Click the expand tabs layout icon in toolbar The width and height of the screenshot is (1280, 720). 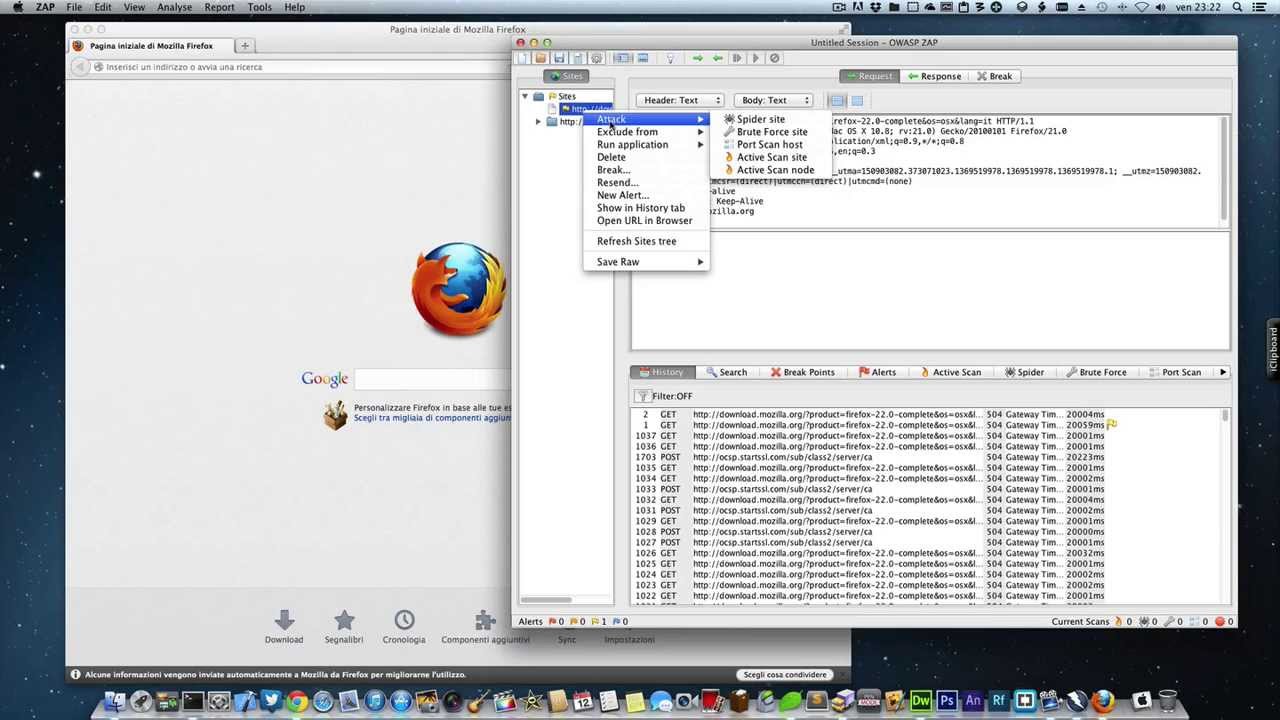point(623,58)
